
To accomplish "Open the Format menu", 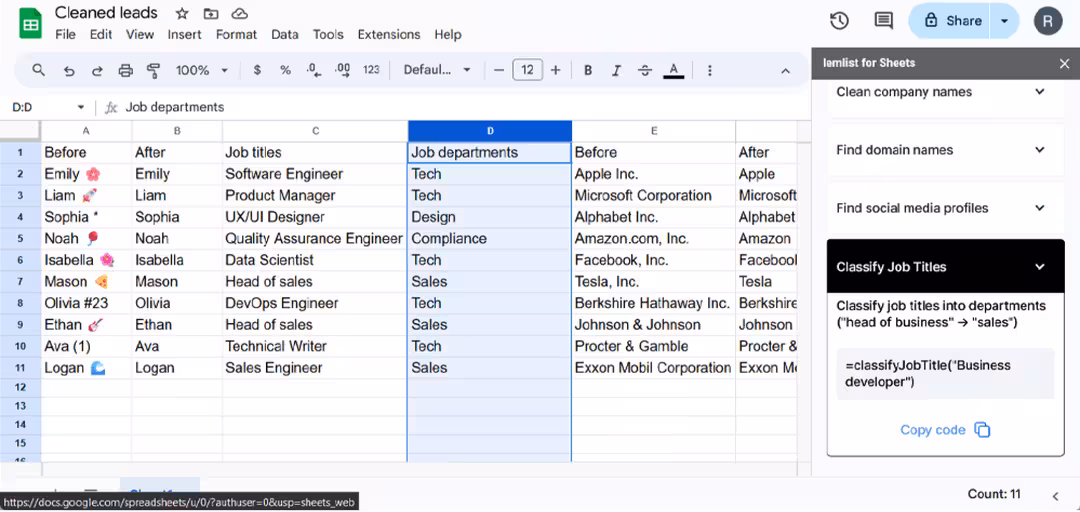I will [x=236, y=34].
